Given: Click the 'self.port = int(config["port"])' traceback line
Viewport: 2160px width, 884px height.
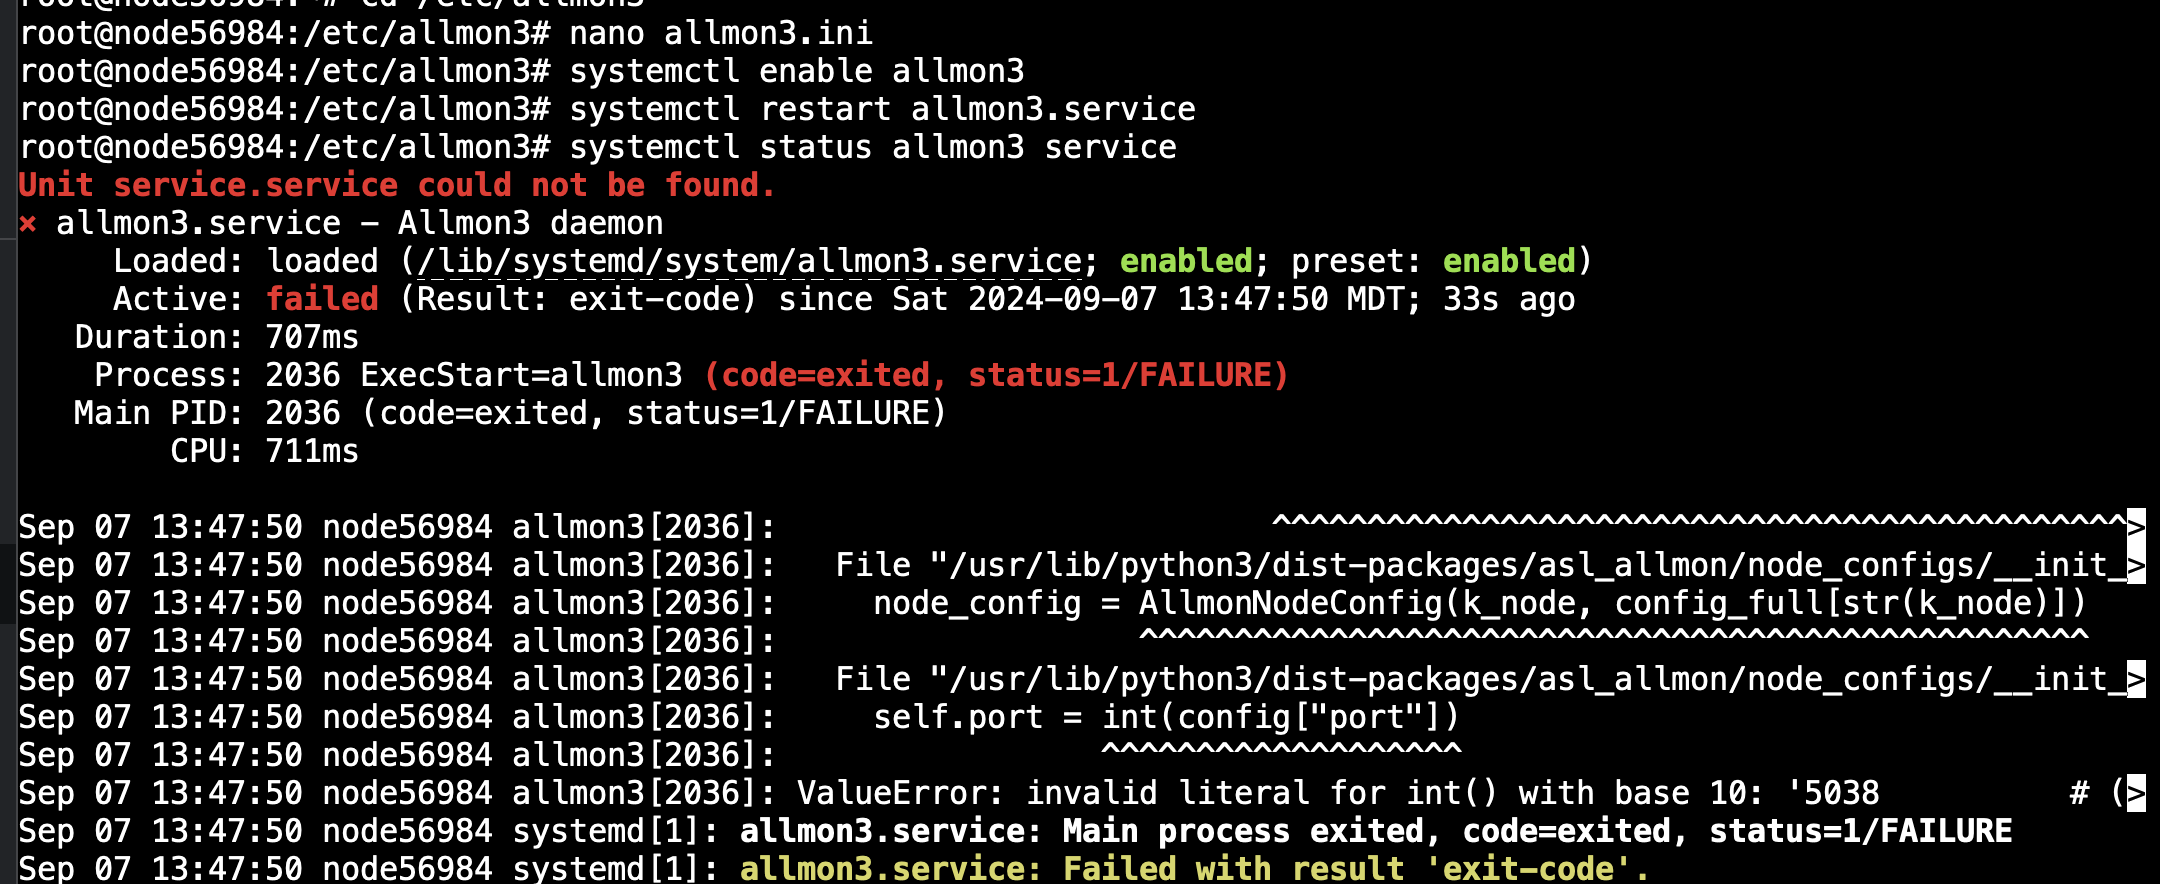Looking at the screenshot, I should click(1166, 717).
